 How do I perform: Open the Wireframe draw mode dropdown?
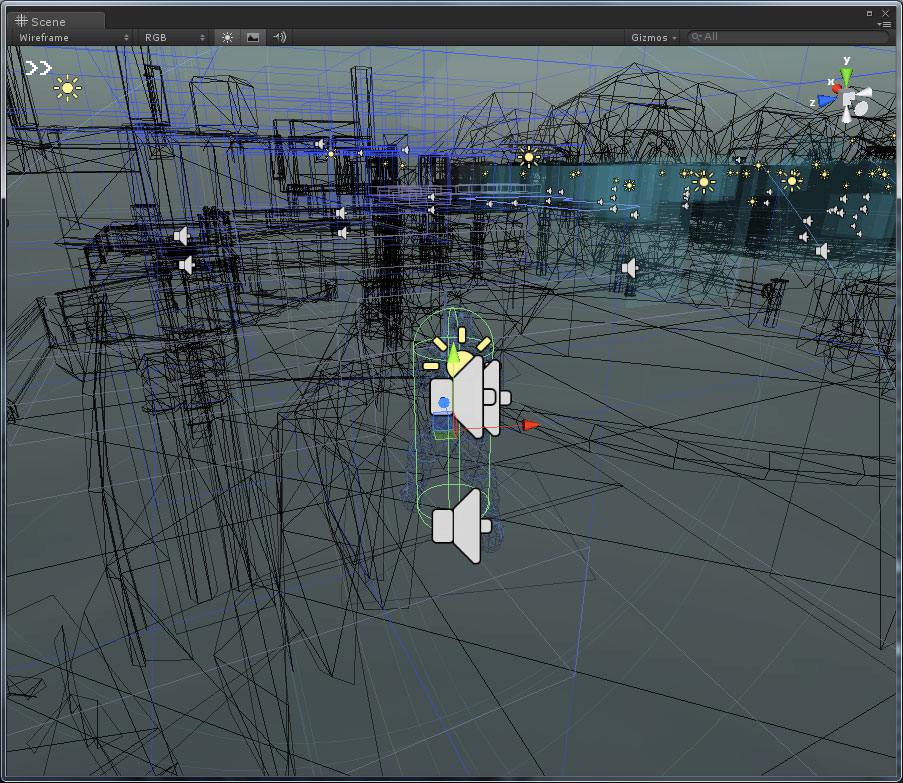[x=73, y=37]
